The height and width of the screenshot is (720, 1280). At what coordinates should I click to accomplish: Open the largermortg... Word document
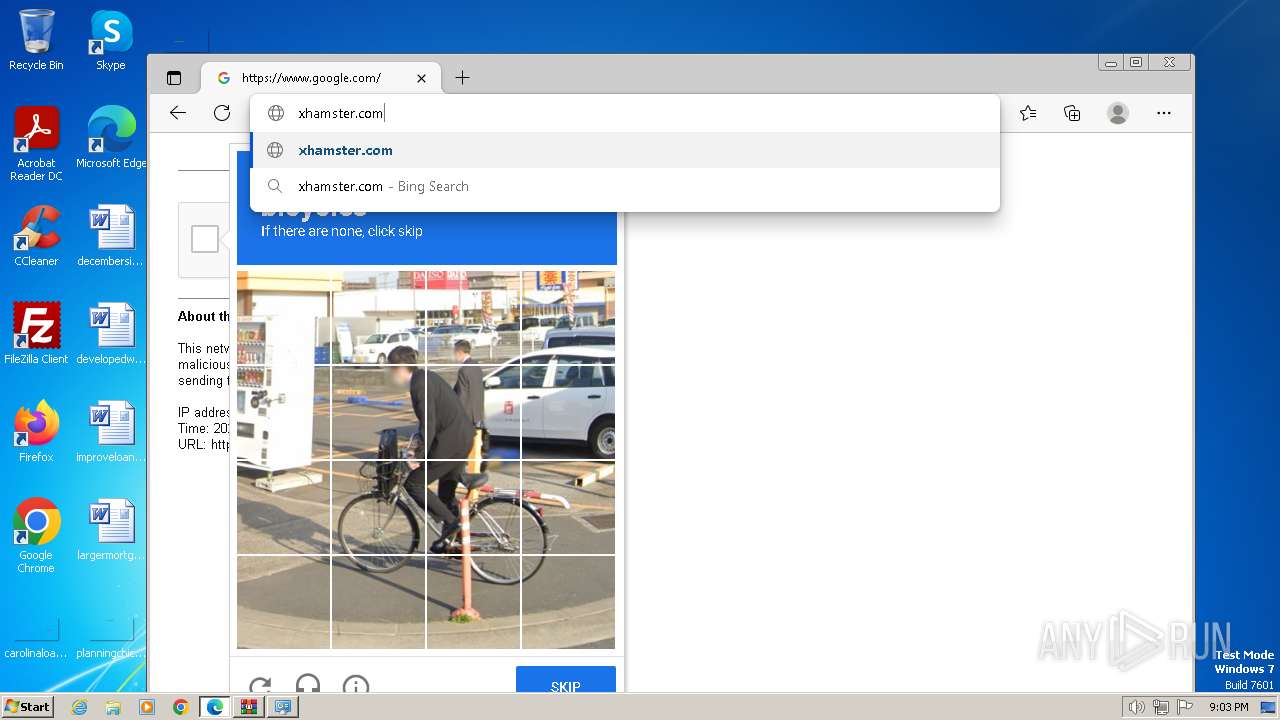(111, 529)
